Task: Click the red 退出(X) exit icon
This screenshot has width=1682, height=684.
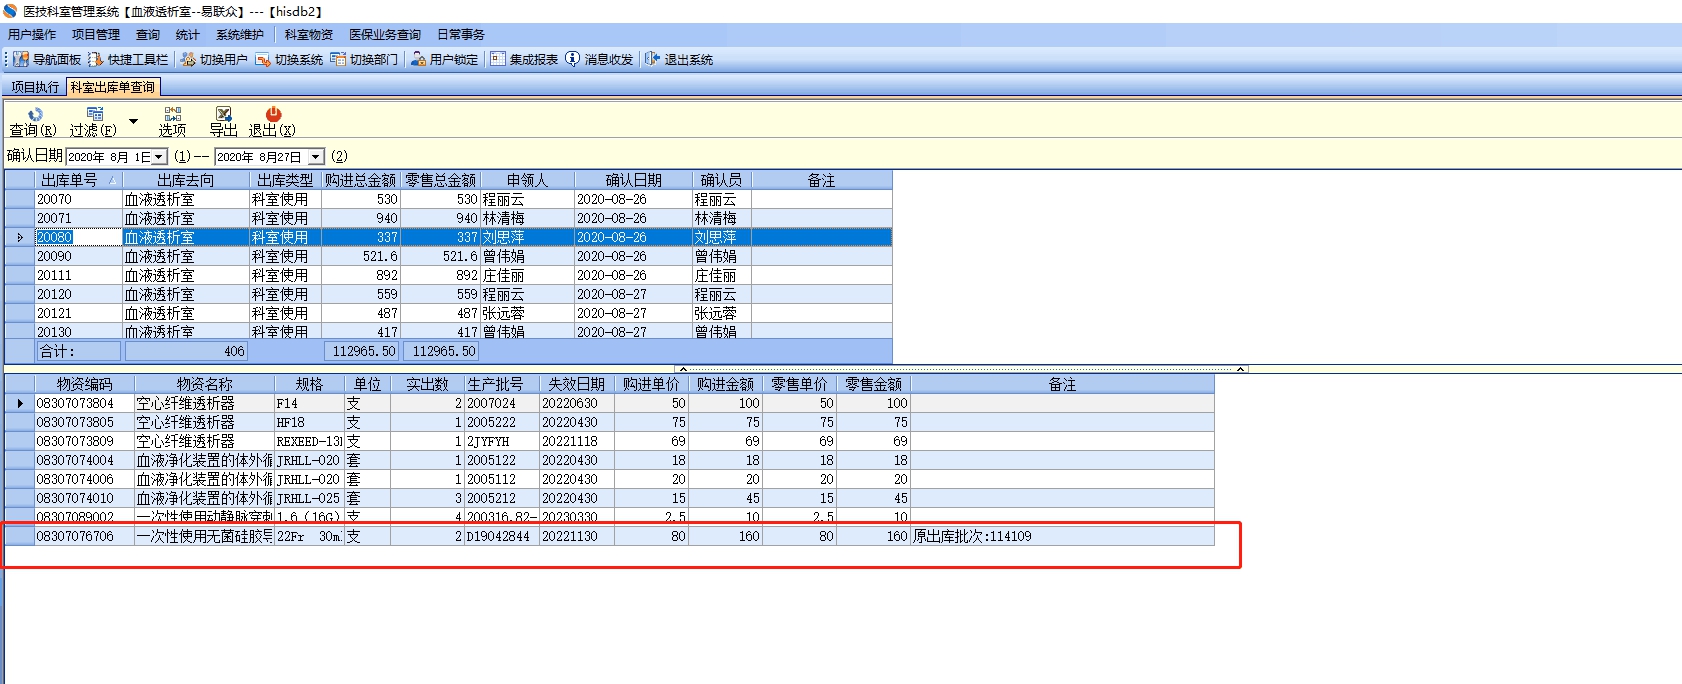Action: pos(273,114)
